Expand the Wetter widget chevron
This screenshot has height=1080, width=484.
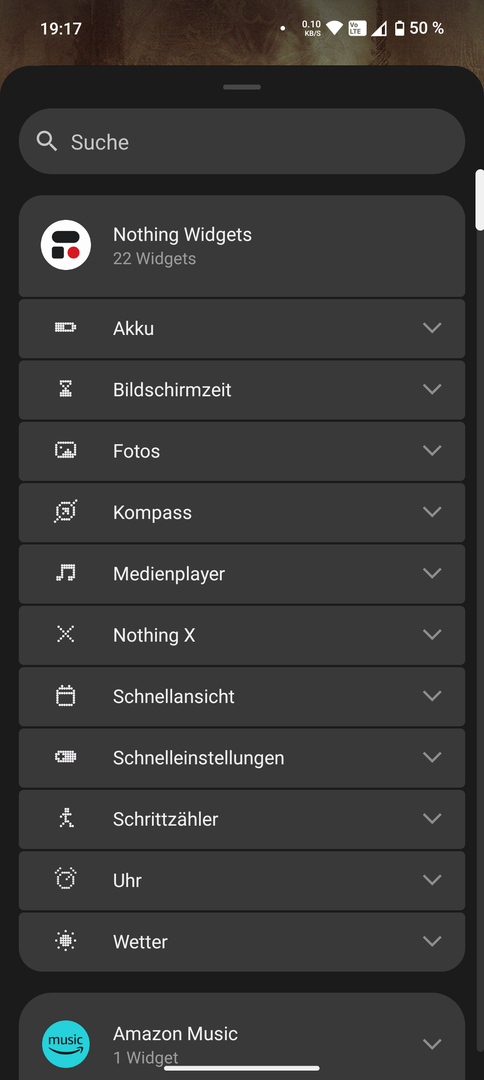pyautogui.click(x=432, y=941)
